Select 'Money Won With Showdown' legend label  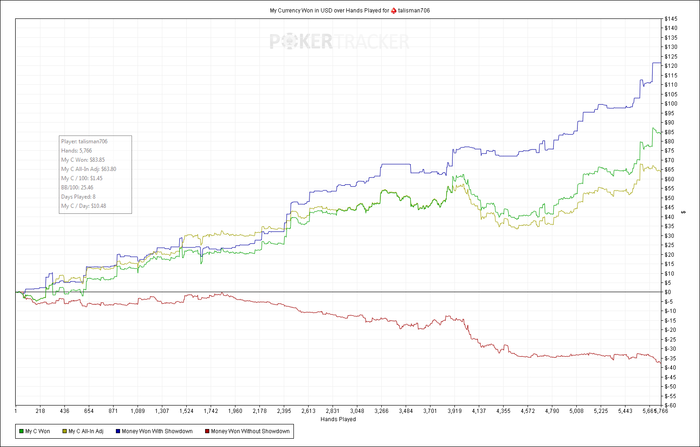[x=157, y=431]
